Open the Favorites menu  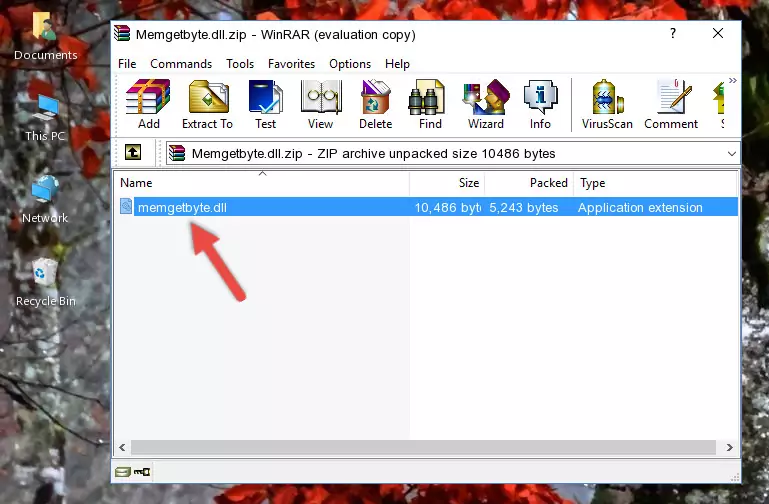point(291,64)
